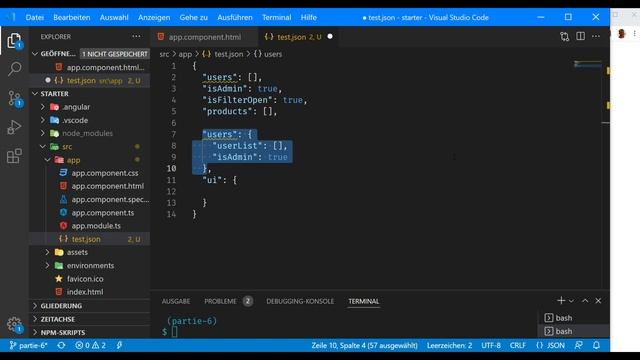Click the CRLF line ending selector

518,345
